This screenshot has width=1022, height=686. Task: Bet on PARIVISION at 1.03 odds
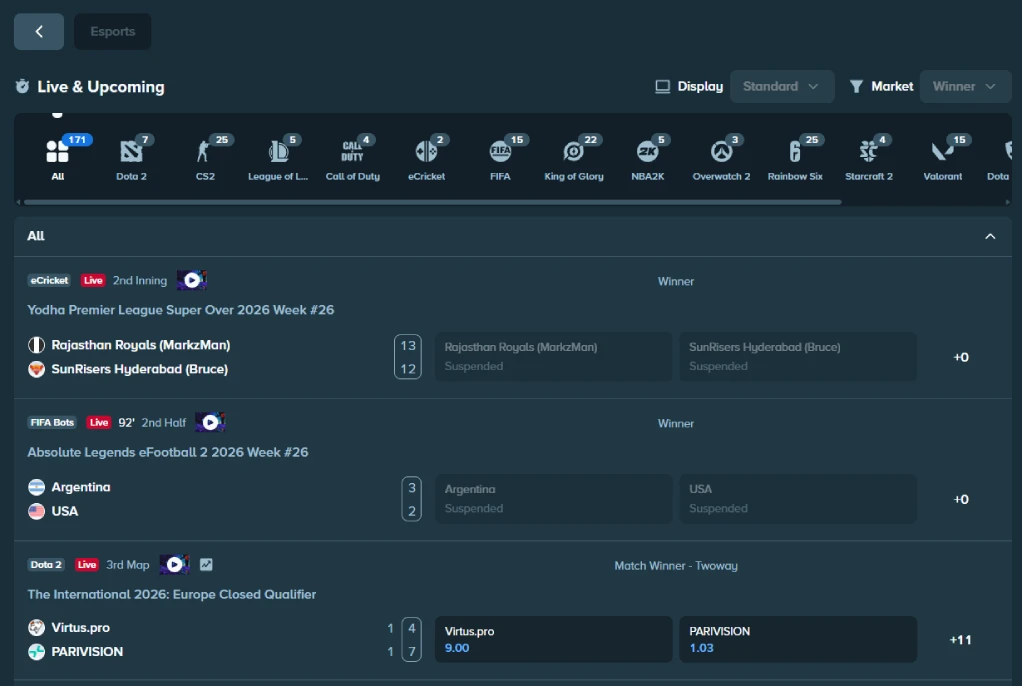[x=798, y=640]
